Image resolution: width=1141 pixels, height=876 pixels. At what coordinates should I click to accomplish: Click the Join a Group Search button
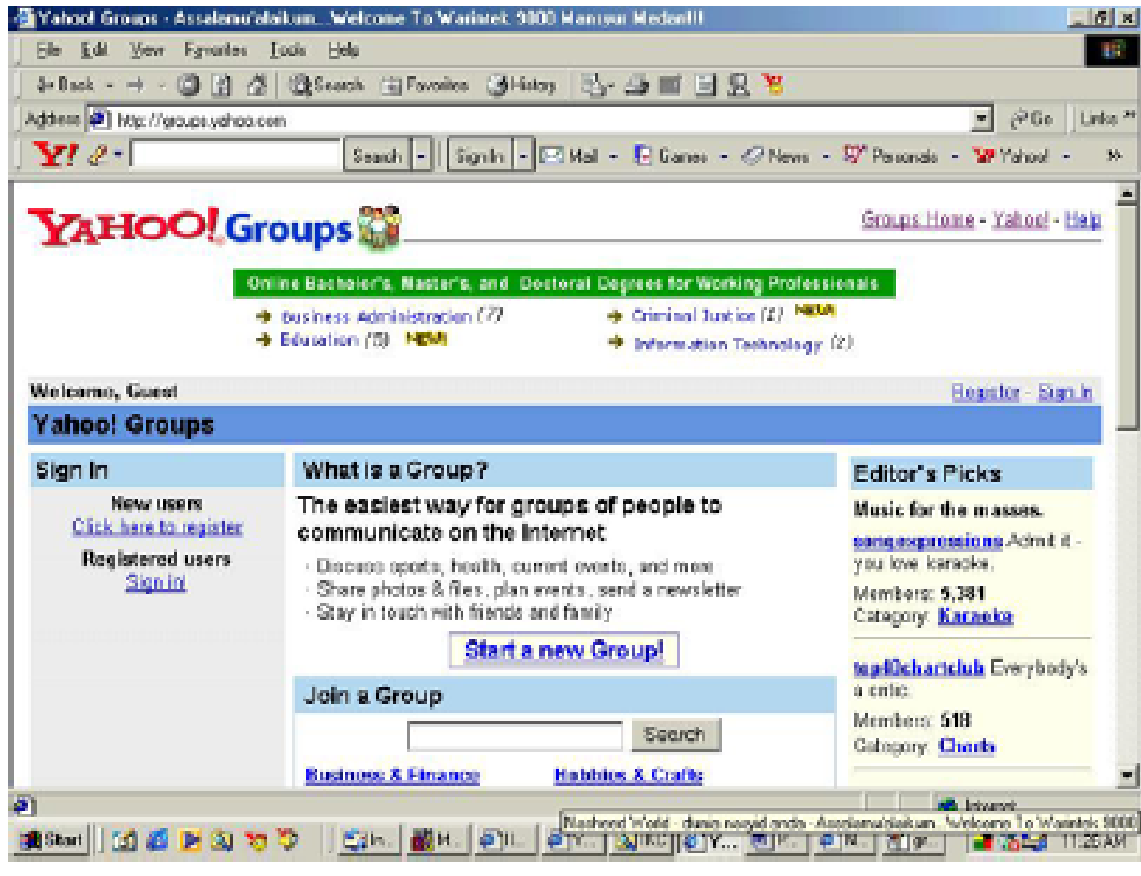pyautogui.click(x=675, y=734)
